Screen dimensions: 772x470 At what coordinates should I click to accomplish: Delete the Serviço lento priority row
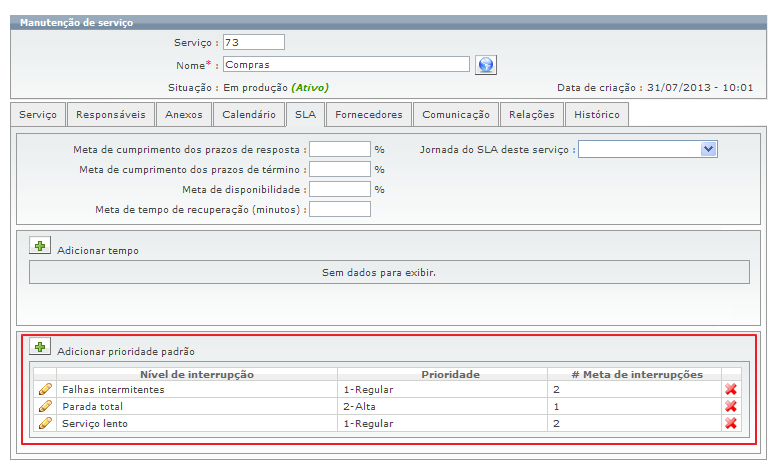pyautogui.click(x=731, y=423)
